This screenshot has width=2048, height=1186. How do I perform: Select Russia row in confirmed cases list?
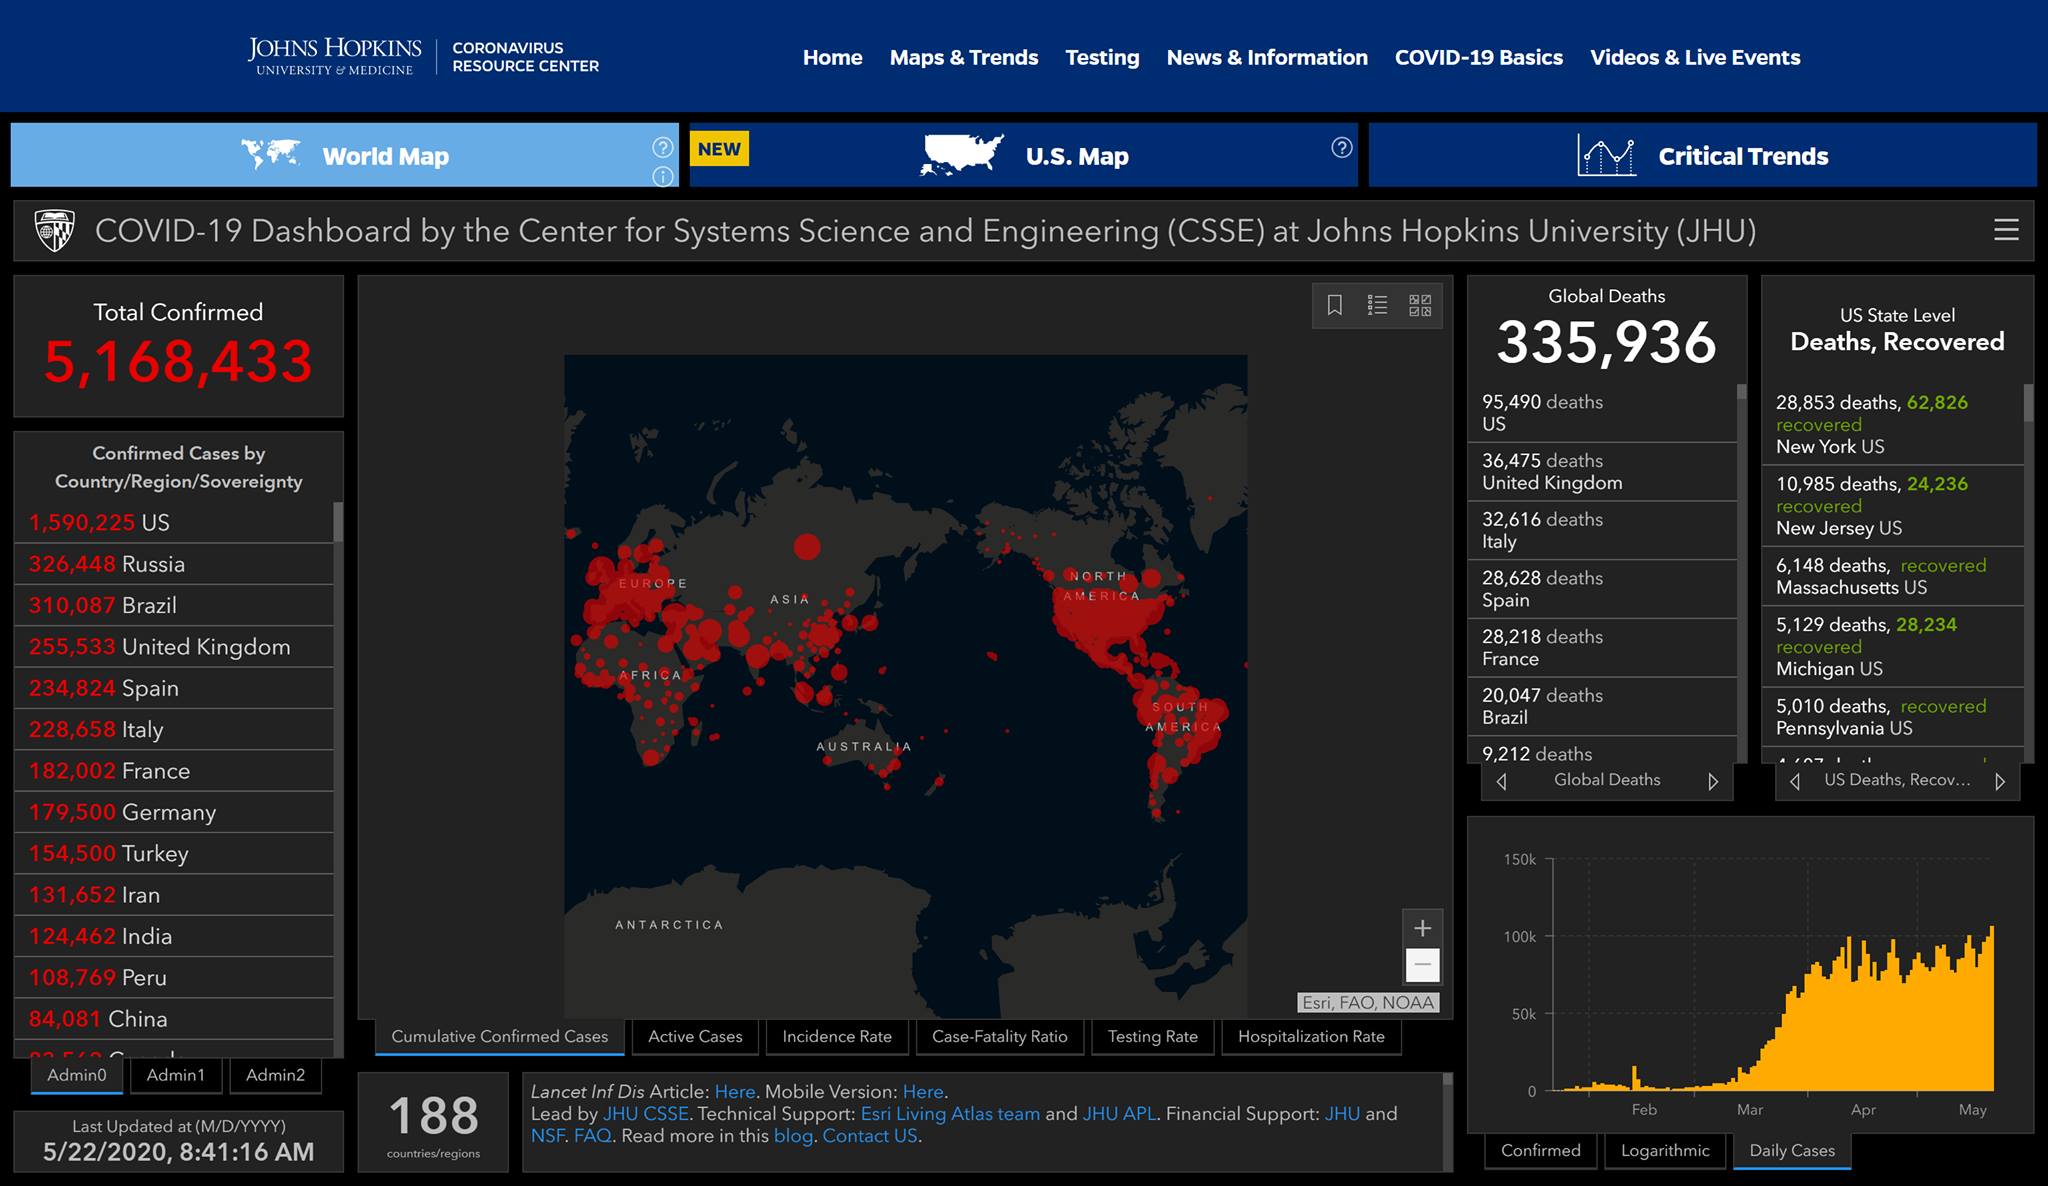(x=173, y=564)
